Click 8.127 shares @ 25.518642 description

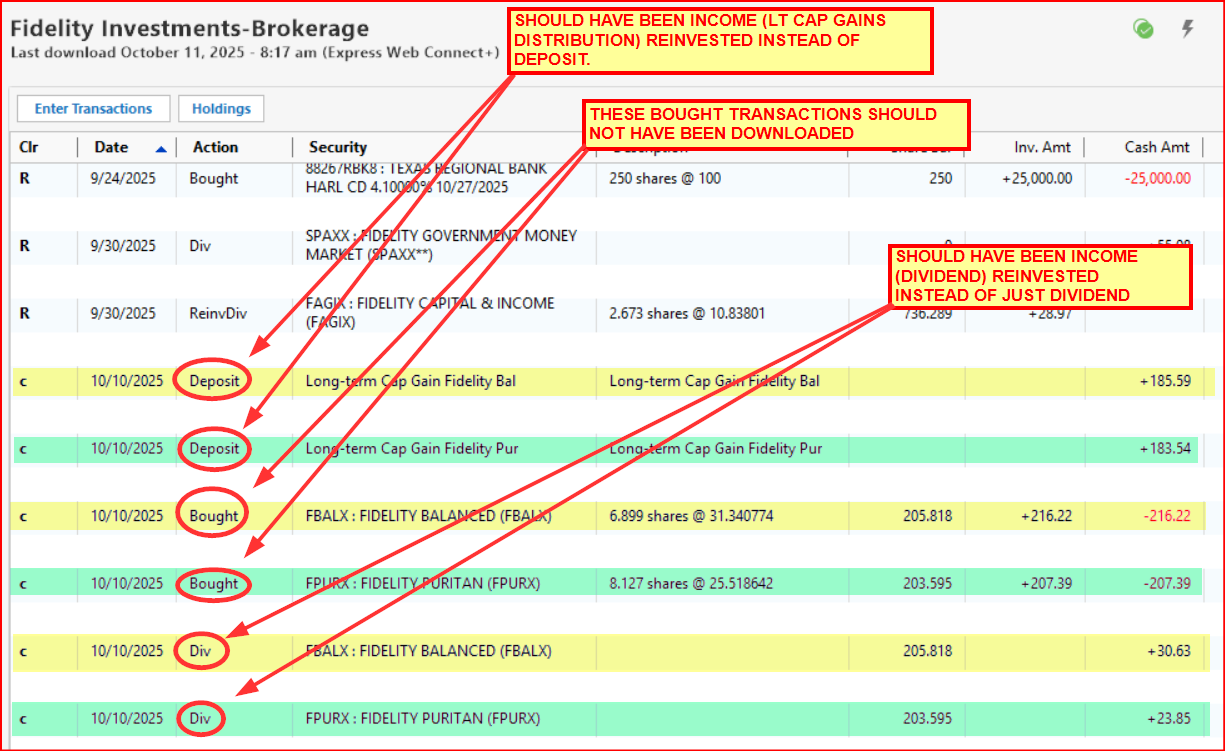tap(691, 583)
